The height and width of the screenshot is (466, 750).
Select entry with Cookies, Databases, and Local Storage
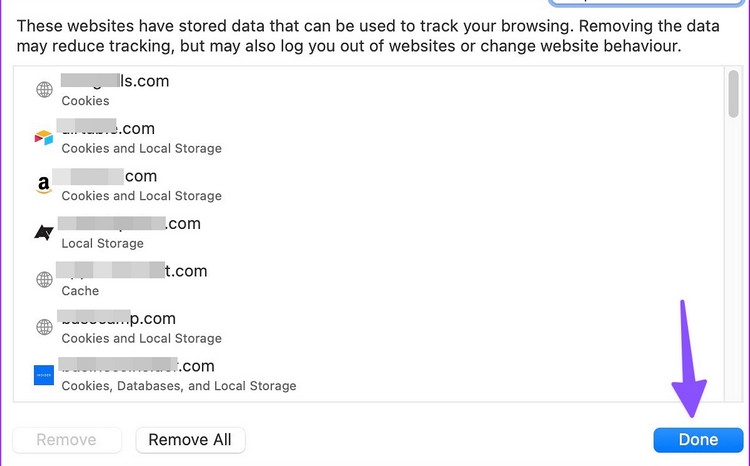pos(300,375)
